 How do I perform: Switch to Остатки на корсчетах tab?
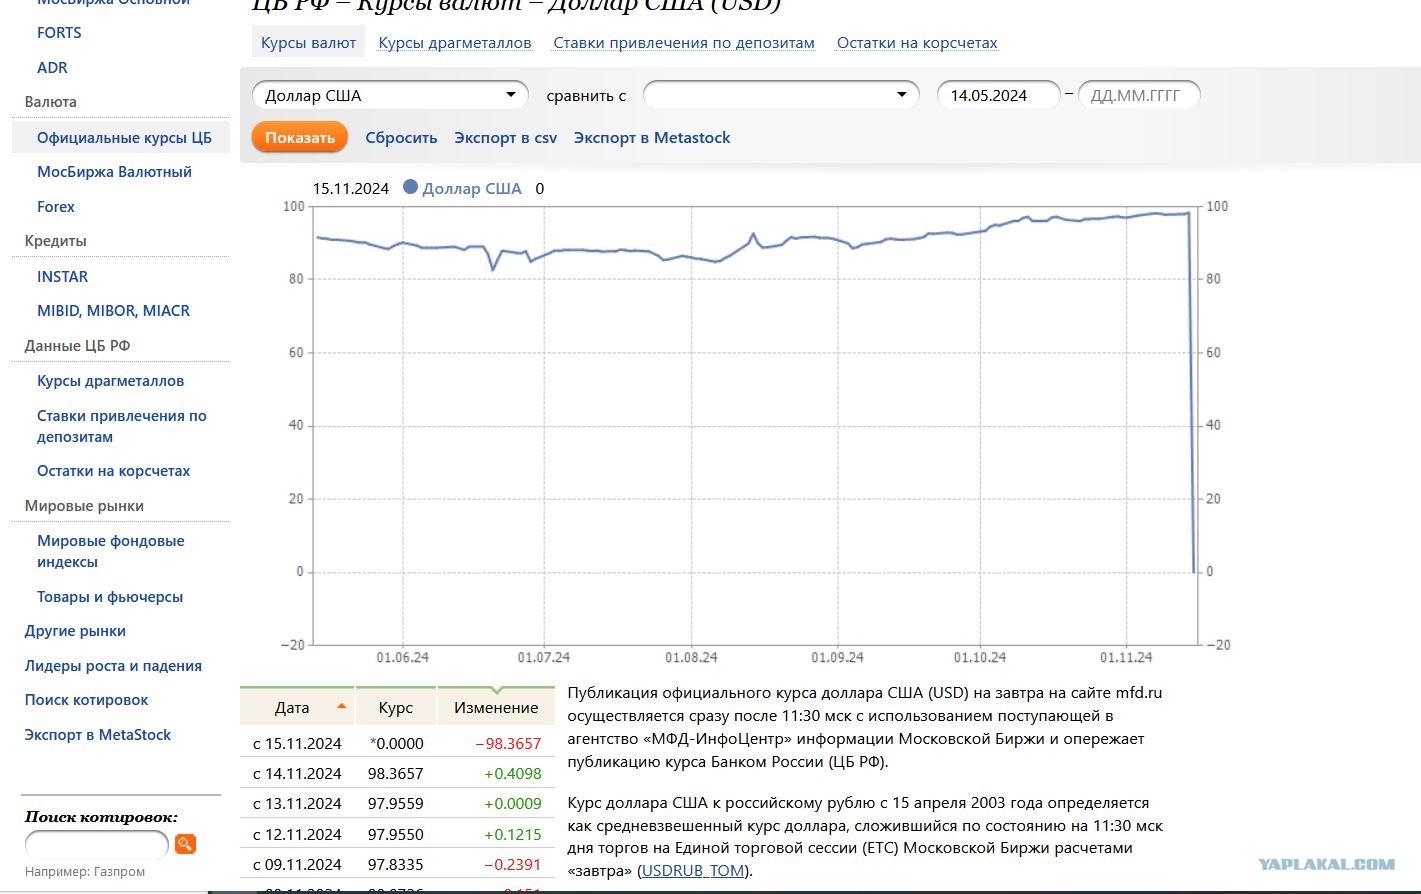(917, 43)
